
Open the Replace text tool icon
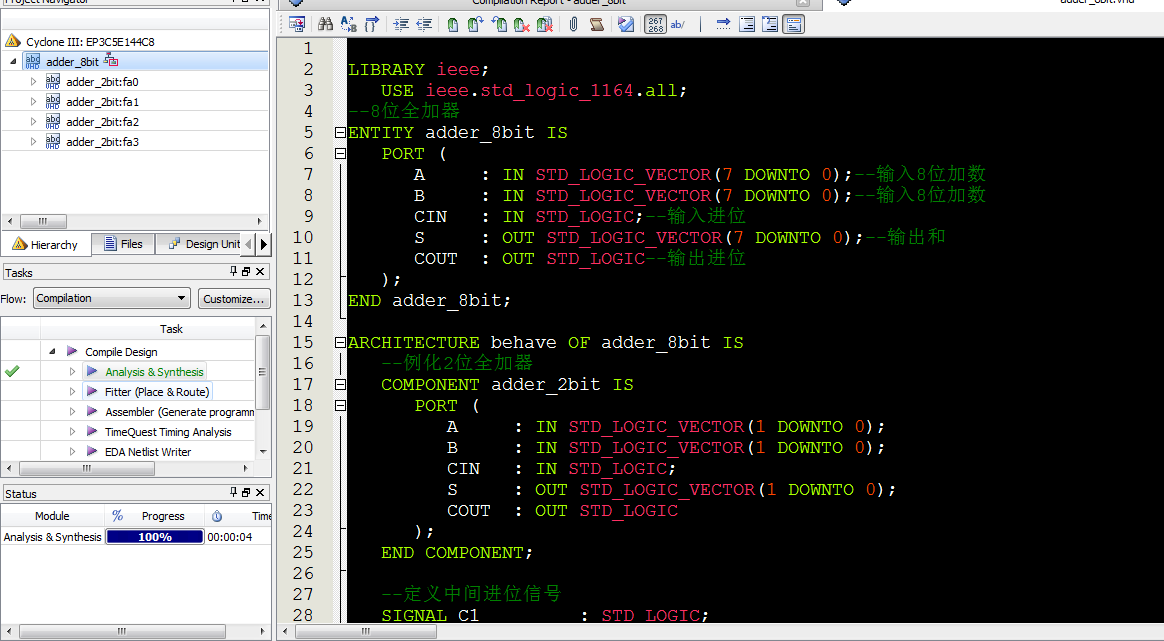[348, 25]
